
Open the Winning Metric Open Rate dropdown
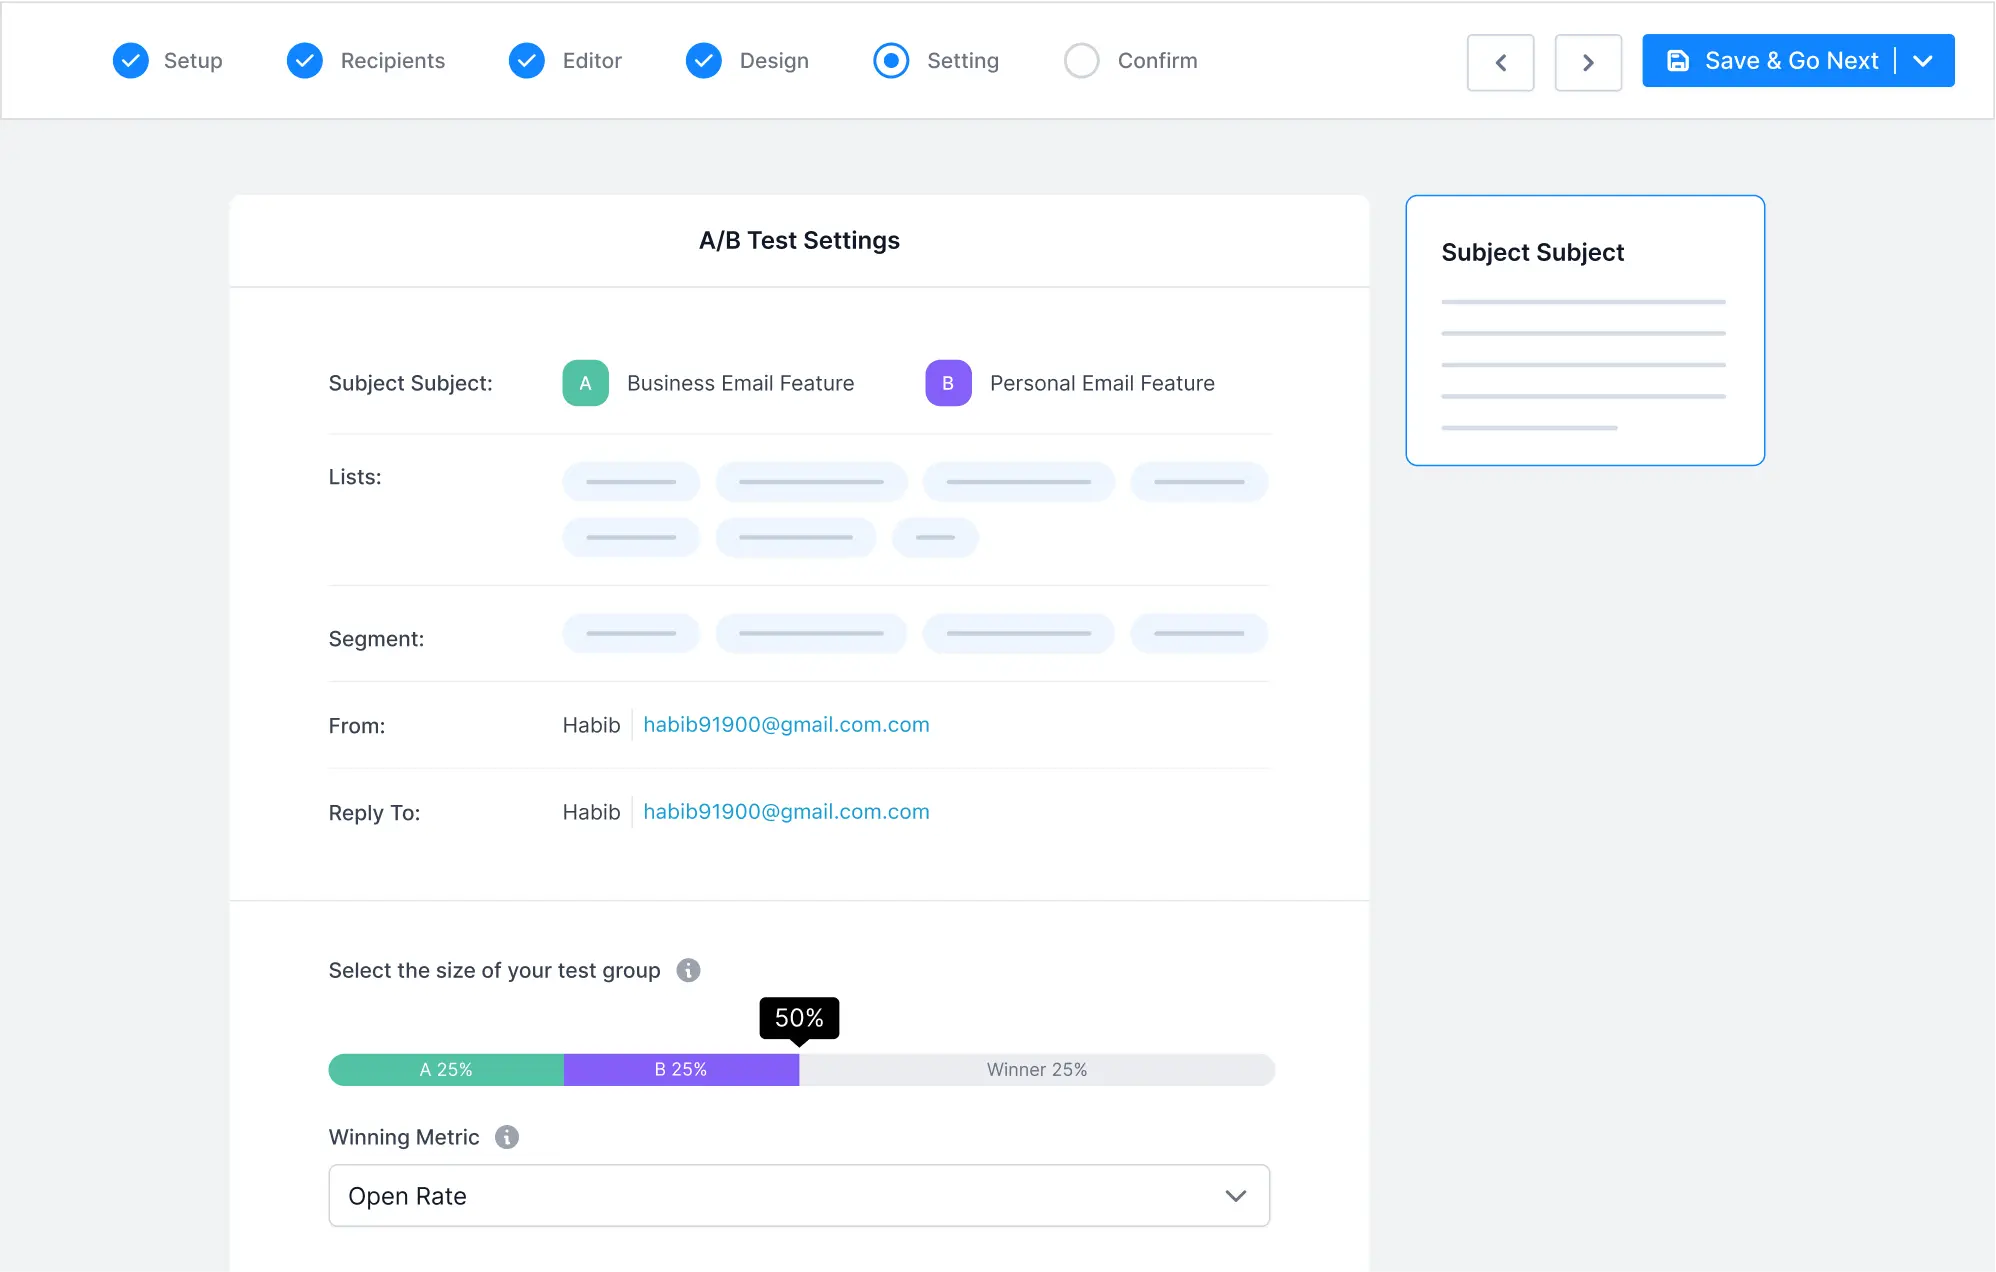click(x=799, y=1196)
